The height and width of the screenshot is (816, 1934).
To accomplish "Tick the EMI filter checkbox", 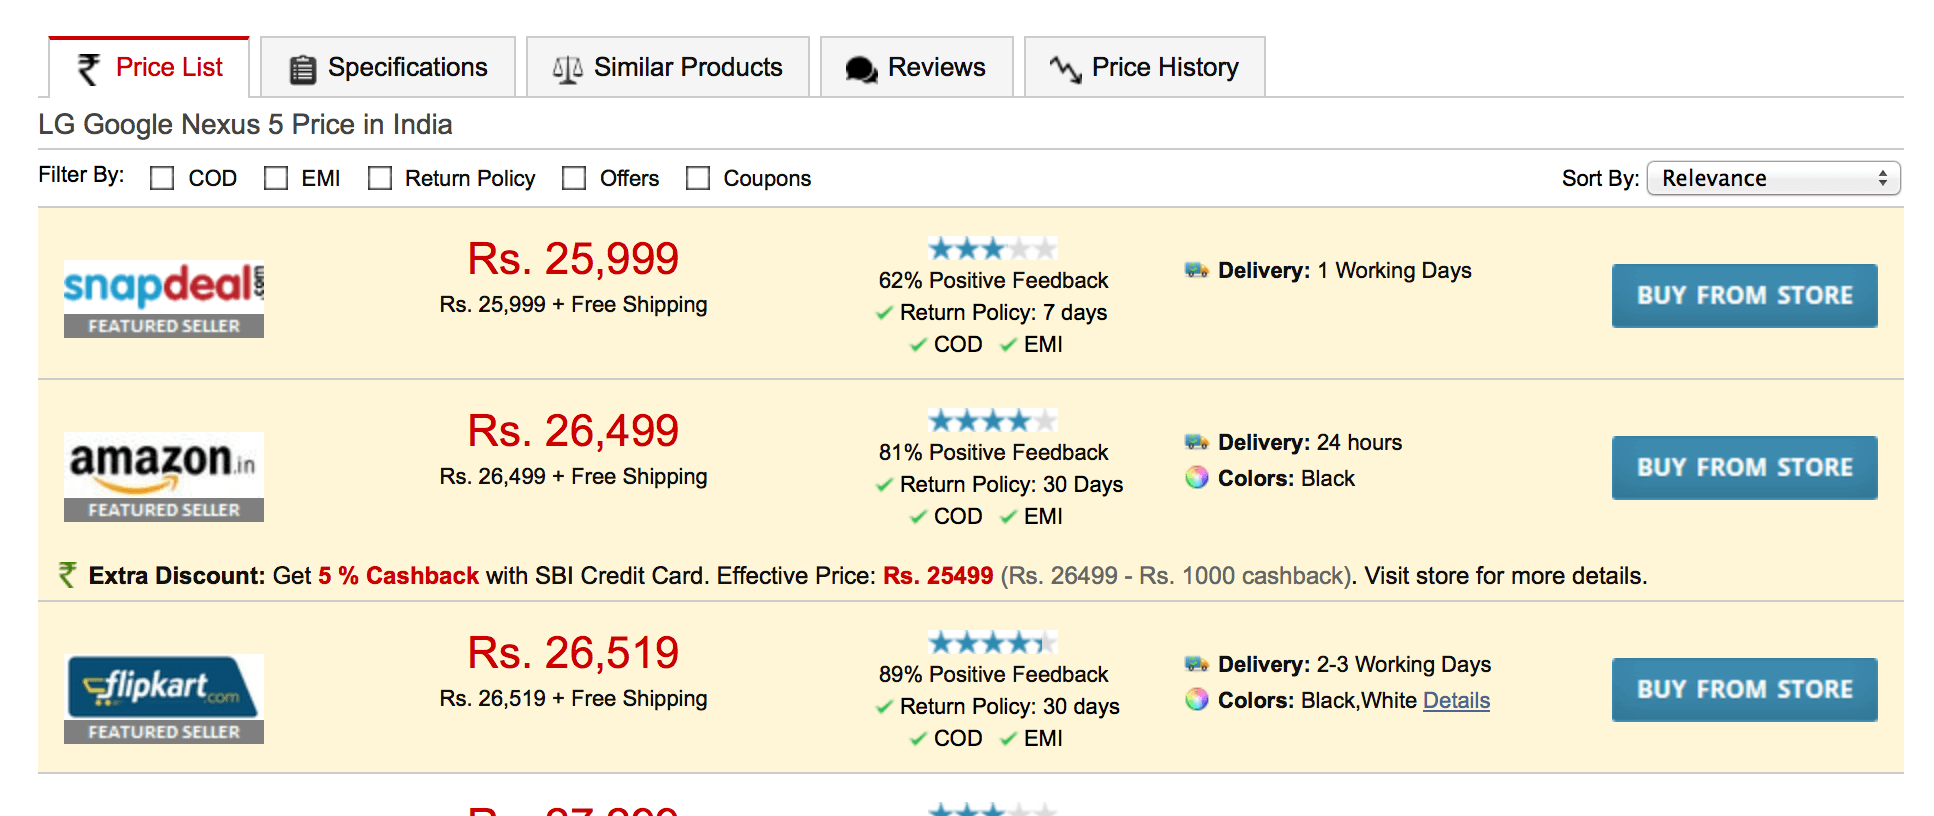I will pyautogui.click(x=276, y=178).
